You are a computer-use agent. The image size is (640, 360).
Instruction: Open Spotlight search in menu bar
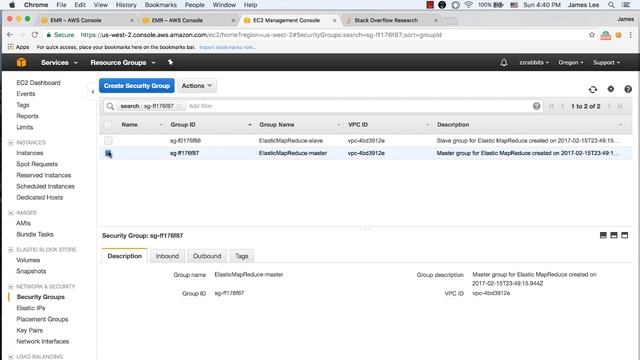[x=611, y=5]
